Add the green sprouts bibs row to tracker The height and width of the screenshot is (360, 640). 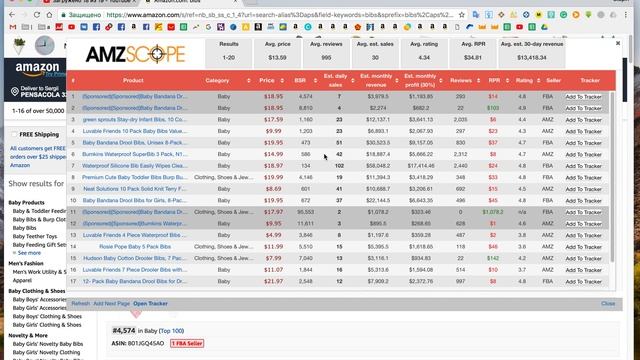(x=584, y=120)
